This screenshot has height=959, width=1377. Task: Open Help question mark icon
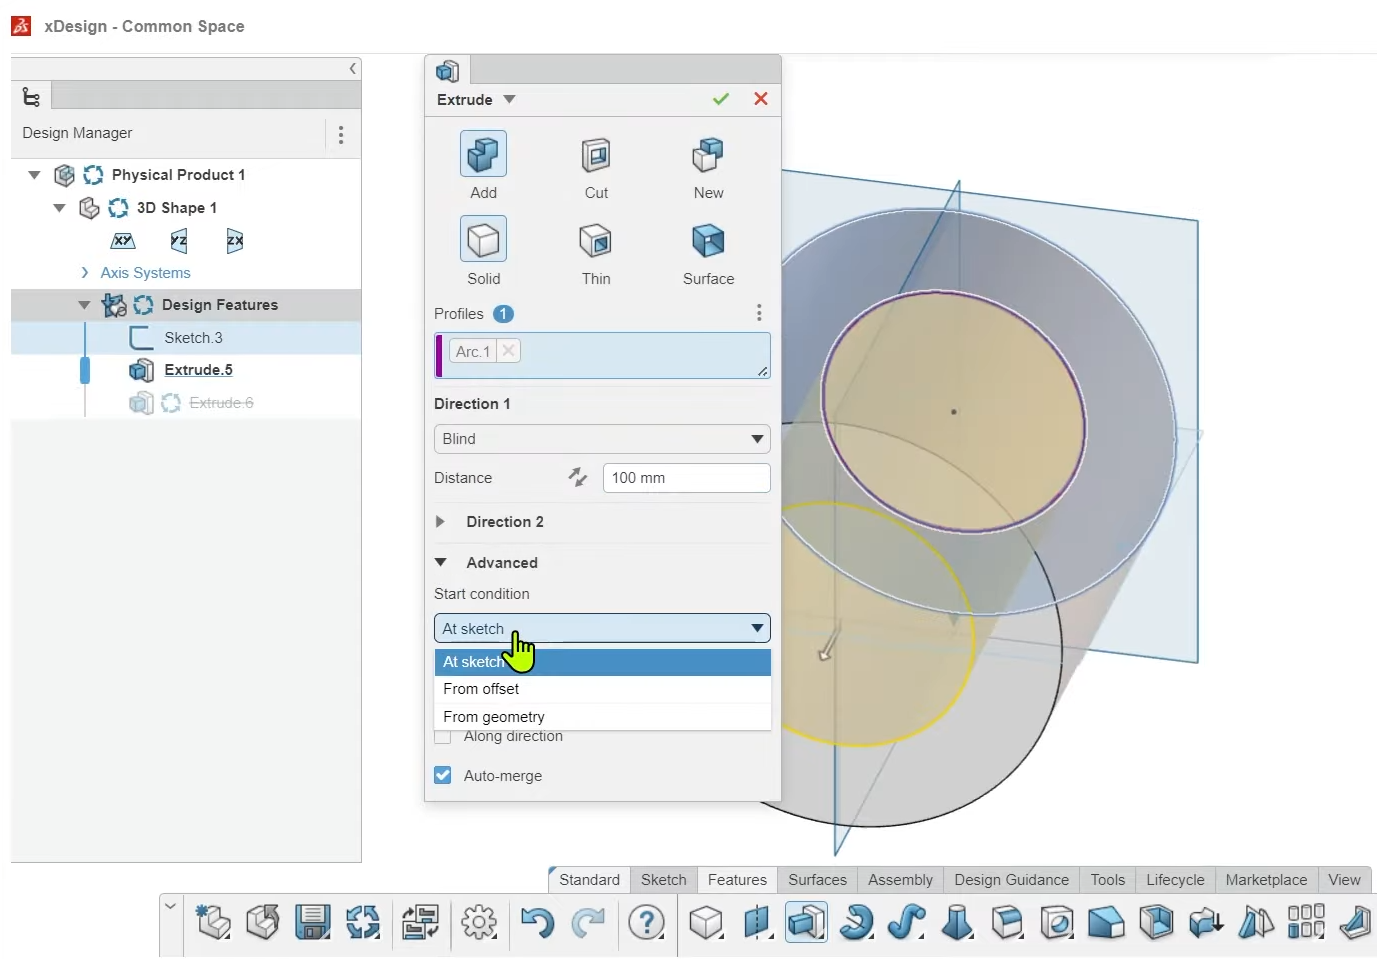647,922
